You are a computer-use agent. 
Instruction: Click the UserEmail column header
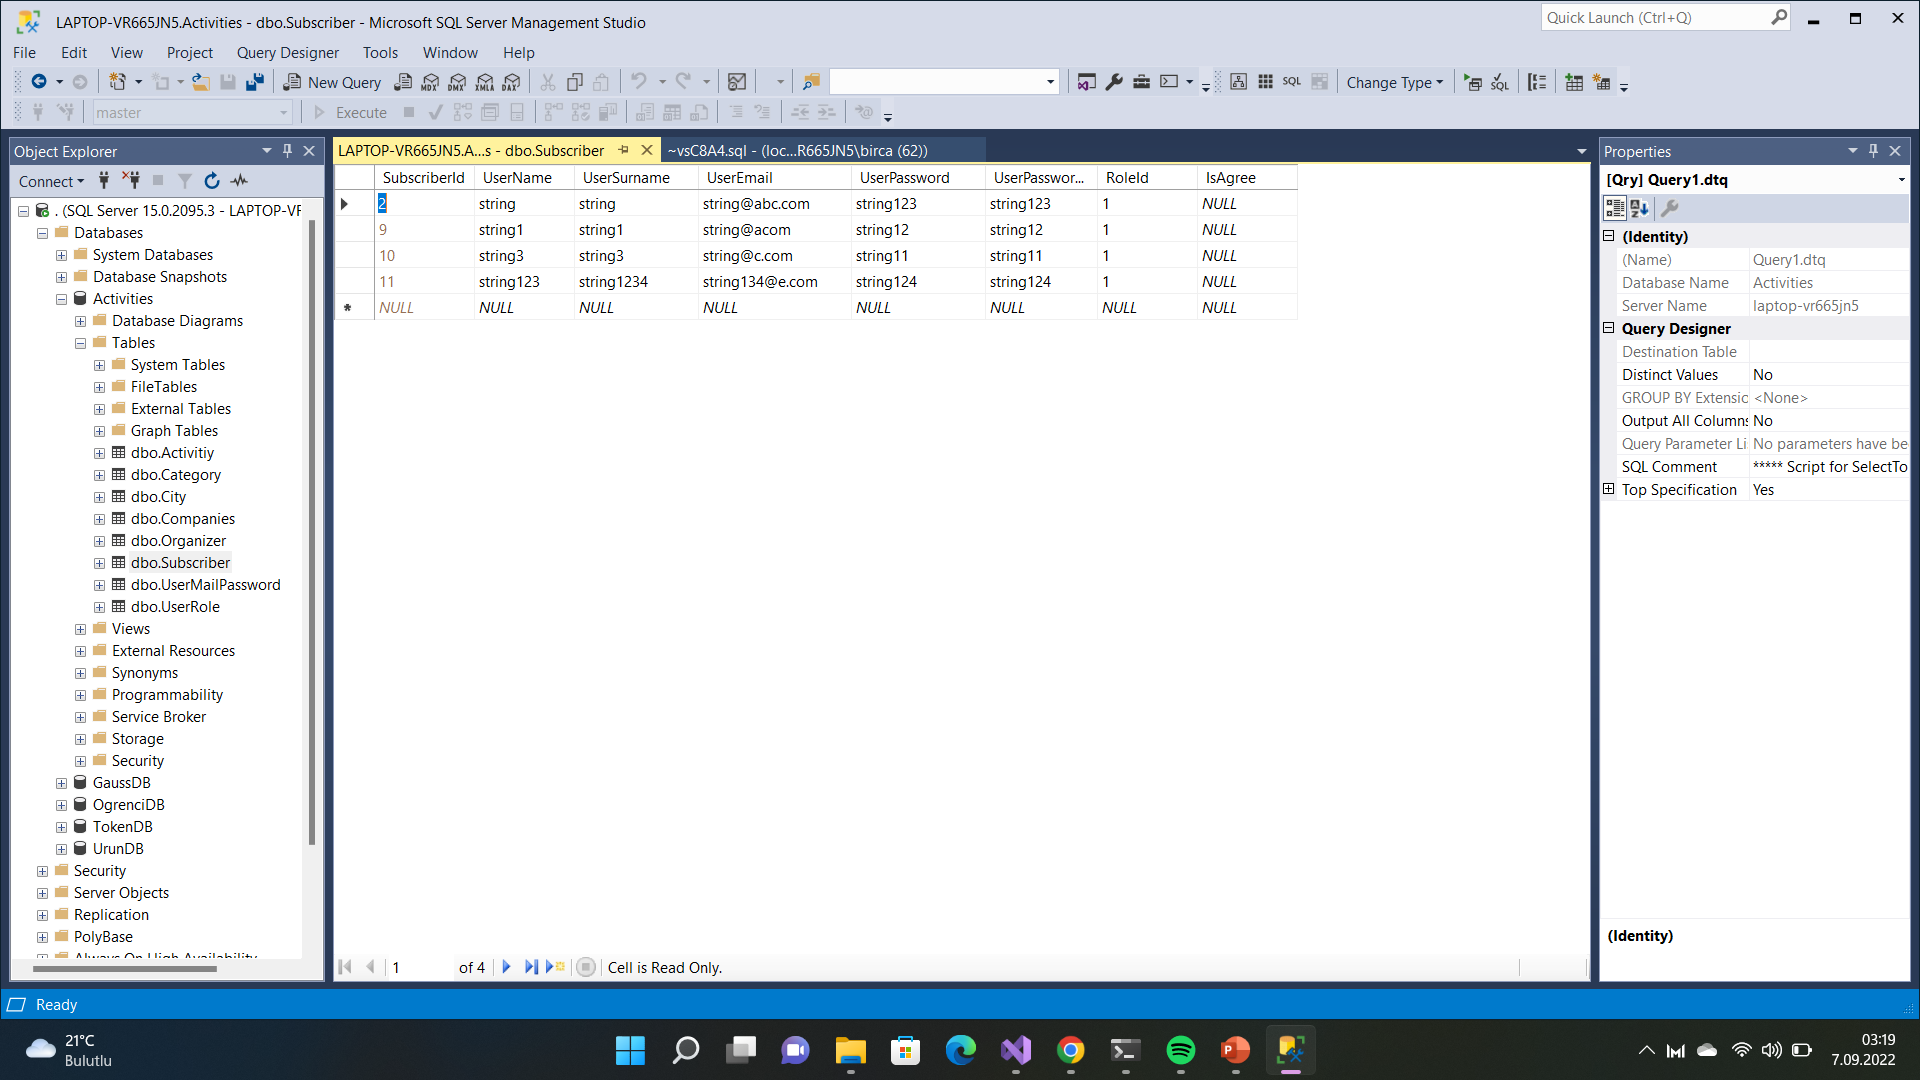[x=774, y=178]
